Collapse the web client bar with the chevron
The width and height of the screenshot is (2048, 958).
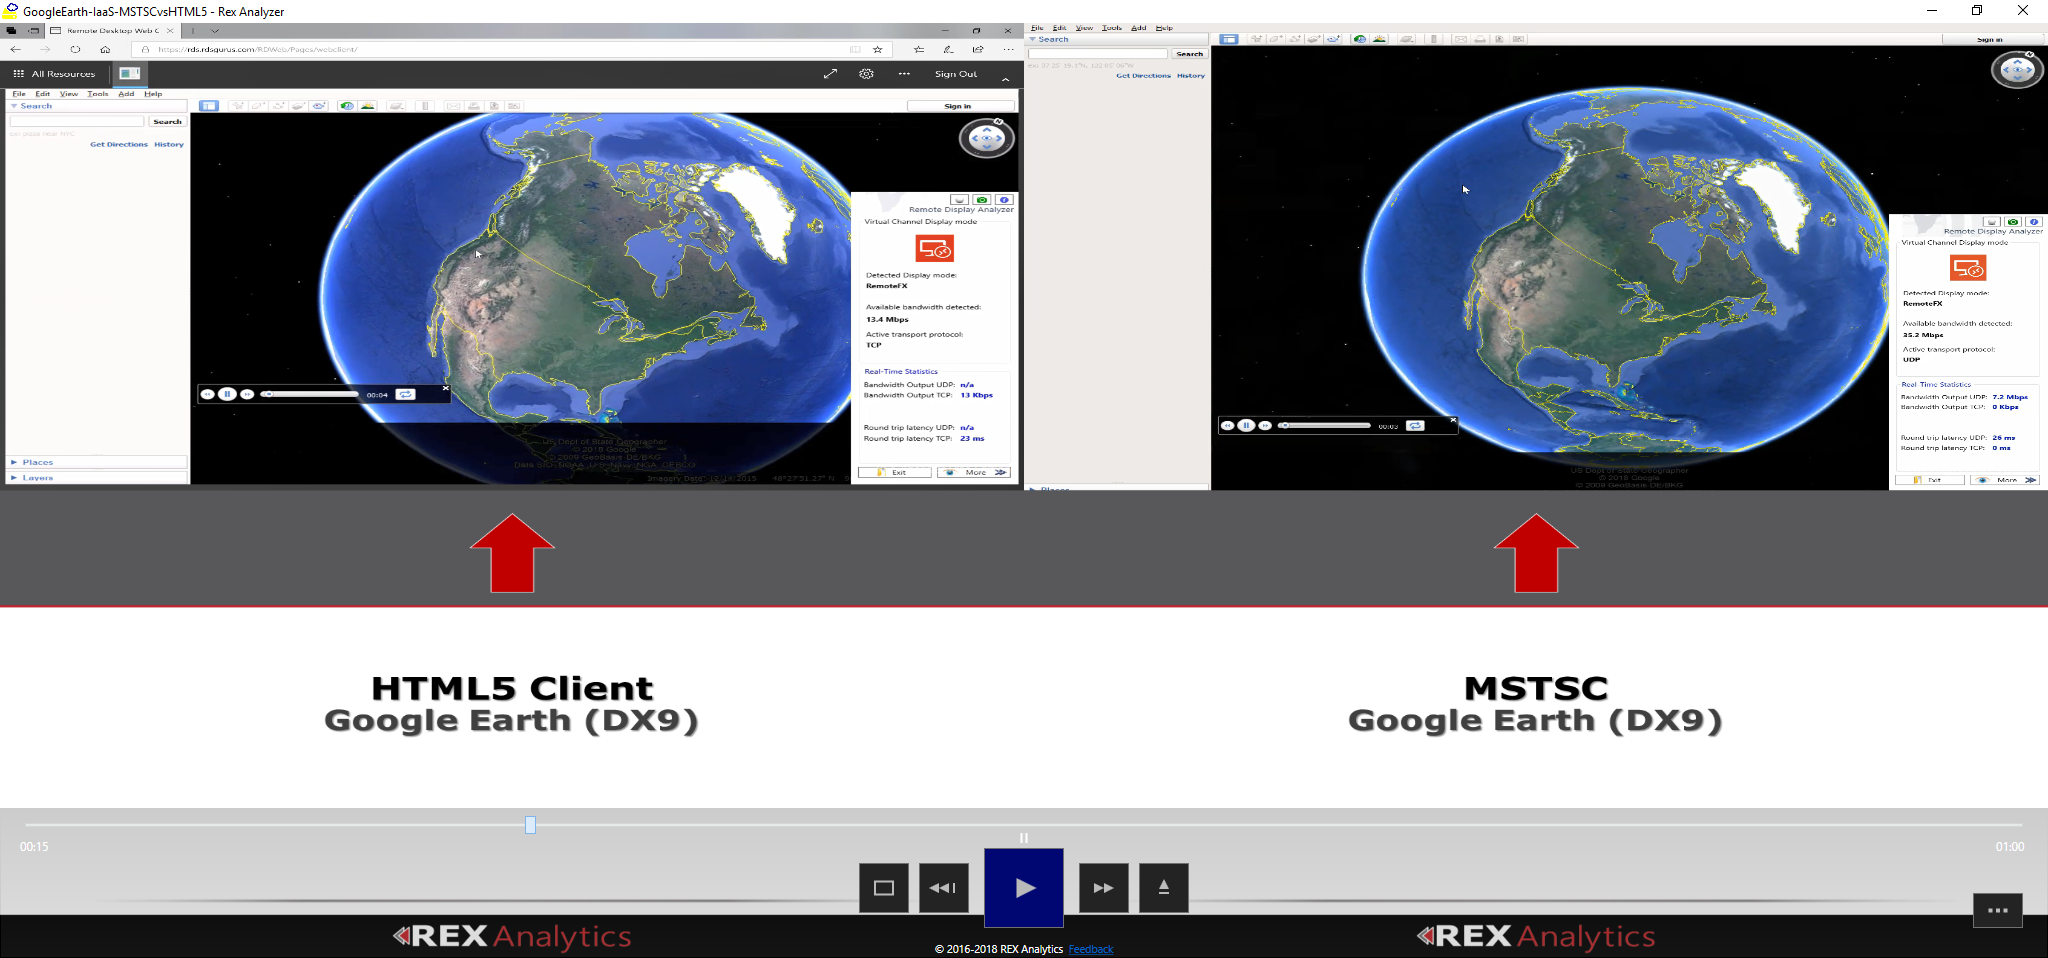[x=1005, y=79]
